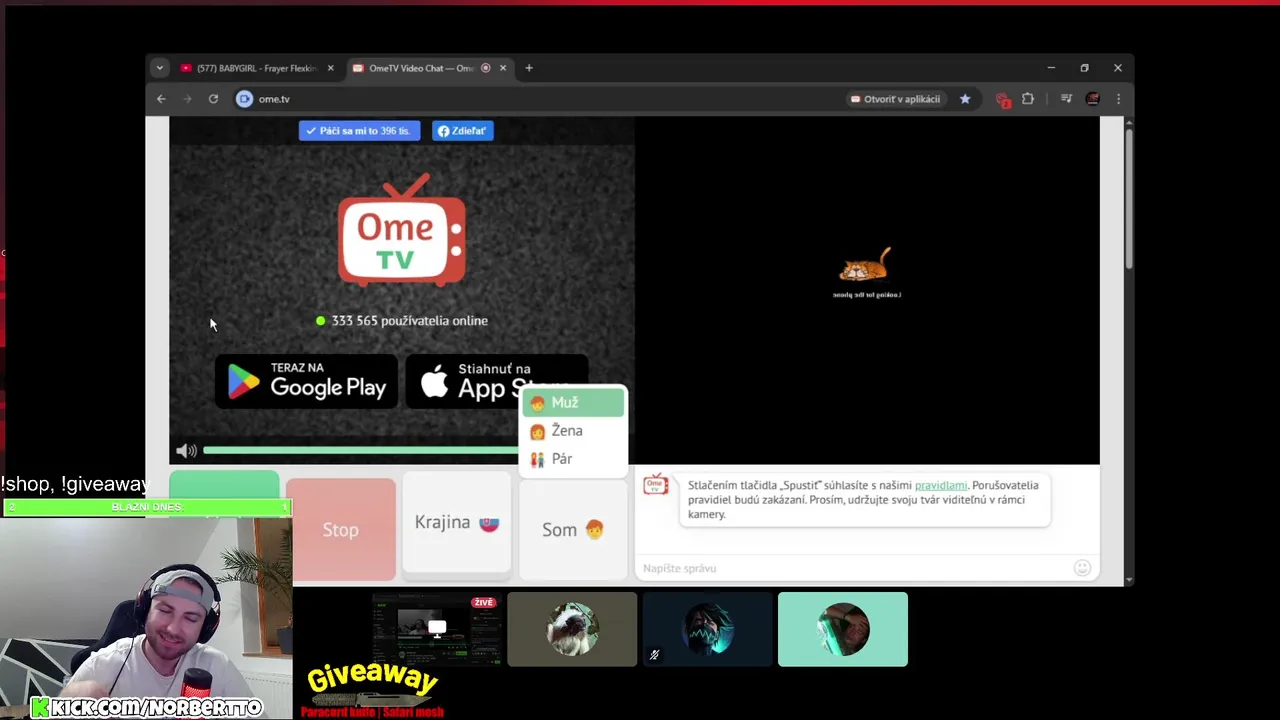Open the pravidlami rules link
The height and width of the screenshot is (720, 1280).
(x=941, y=485)
